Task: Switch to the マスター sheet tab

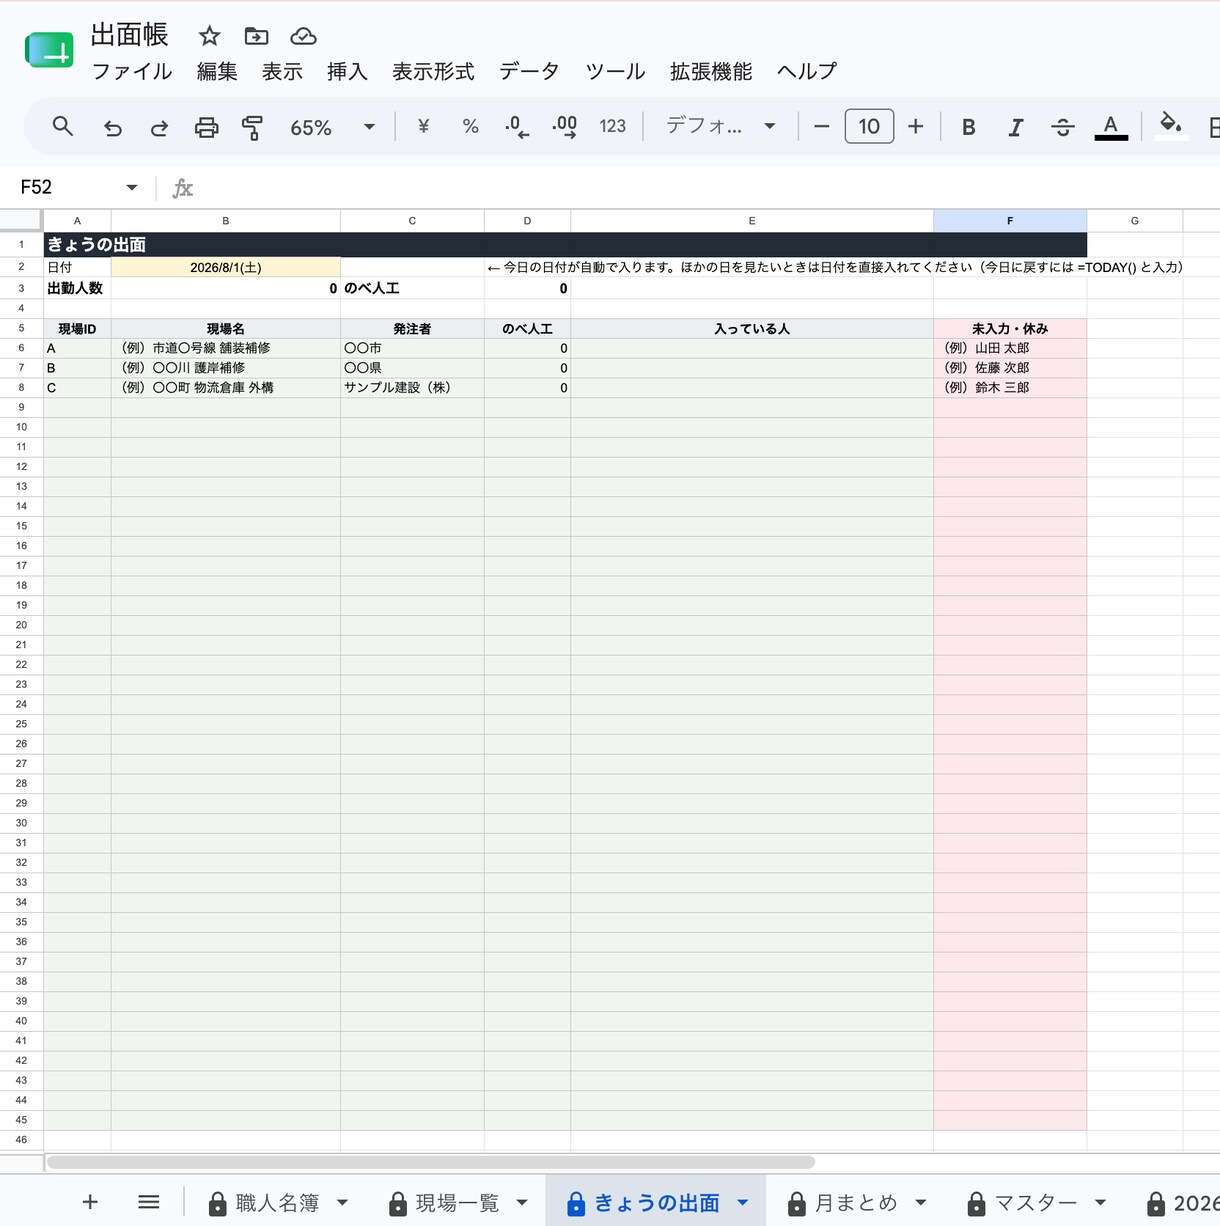Action: pyautogui.click(x=1036, y=1203)
